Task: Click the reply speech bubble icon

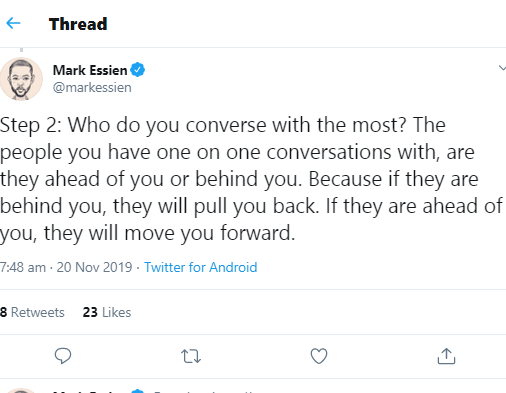Action: (x=63, y=356)
